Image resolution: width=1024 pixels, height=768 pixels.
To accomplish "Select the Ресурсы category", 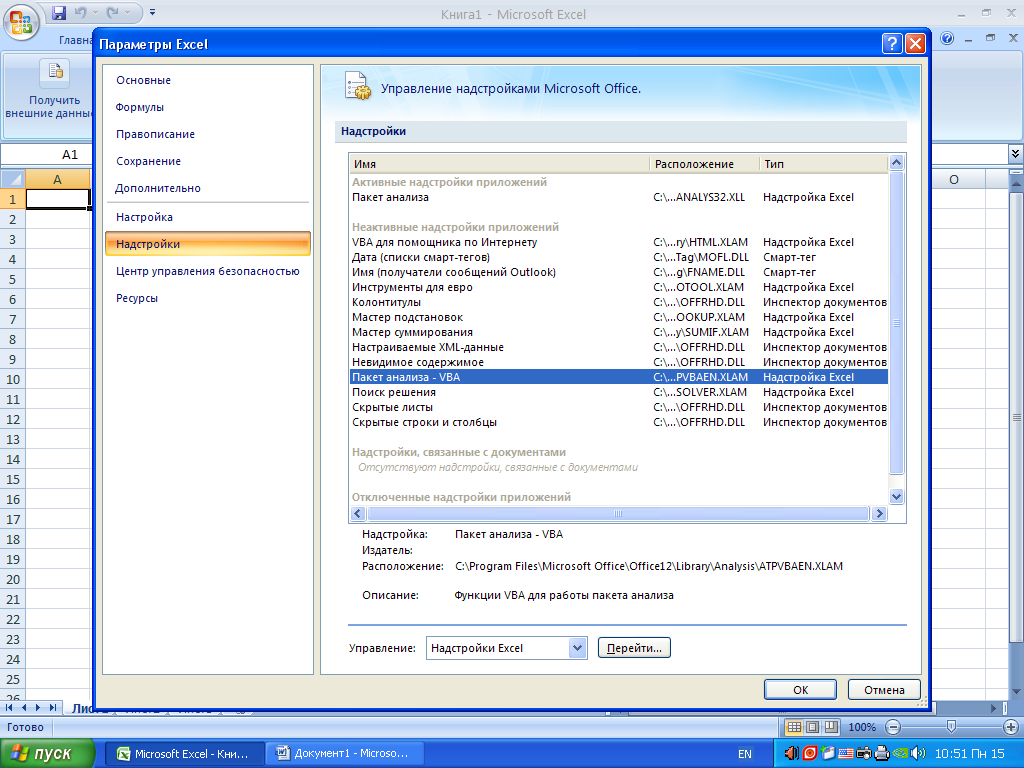I will coord(208,298).
